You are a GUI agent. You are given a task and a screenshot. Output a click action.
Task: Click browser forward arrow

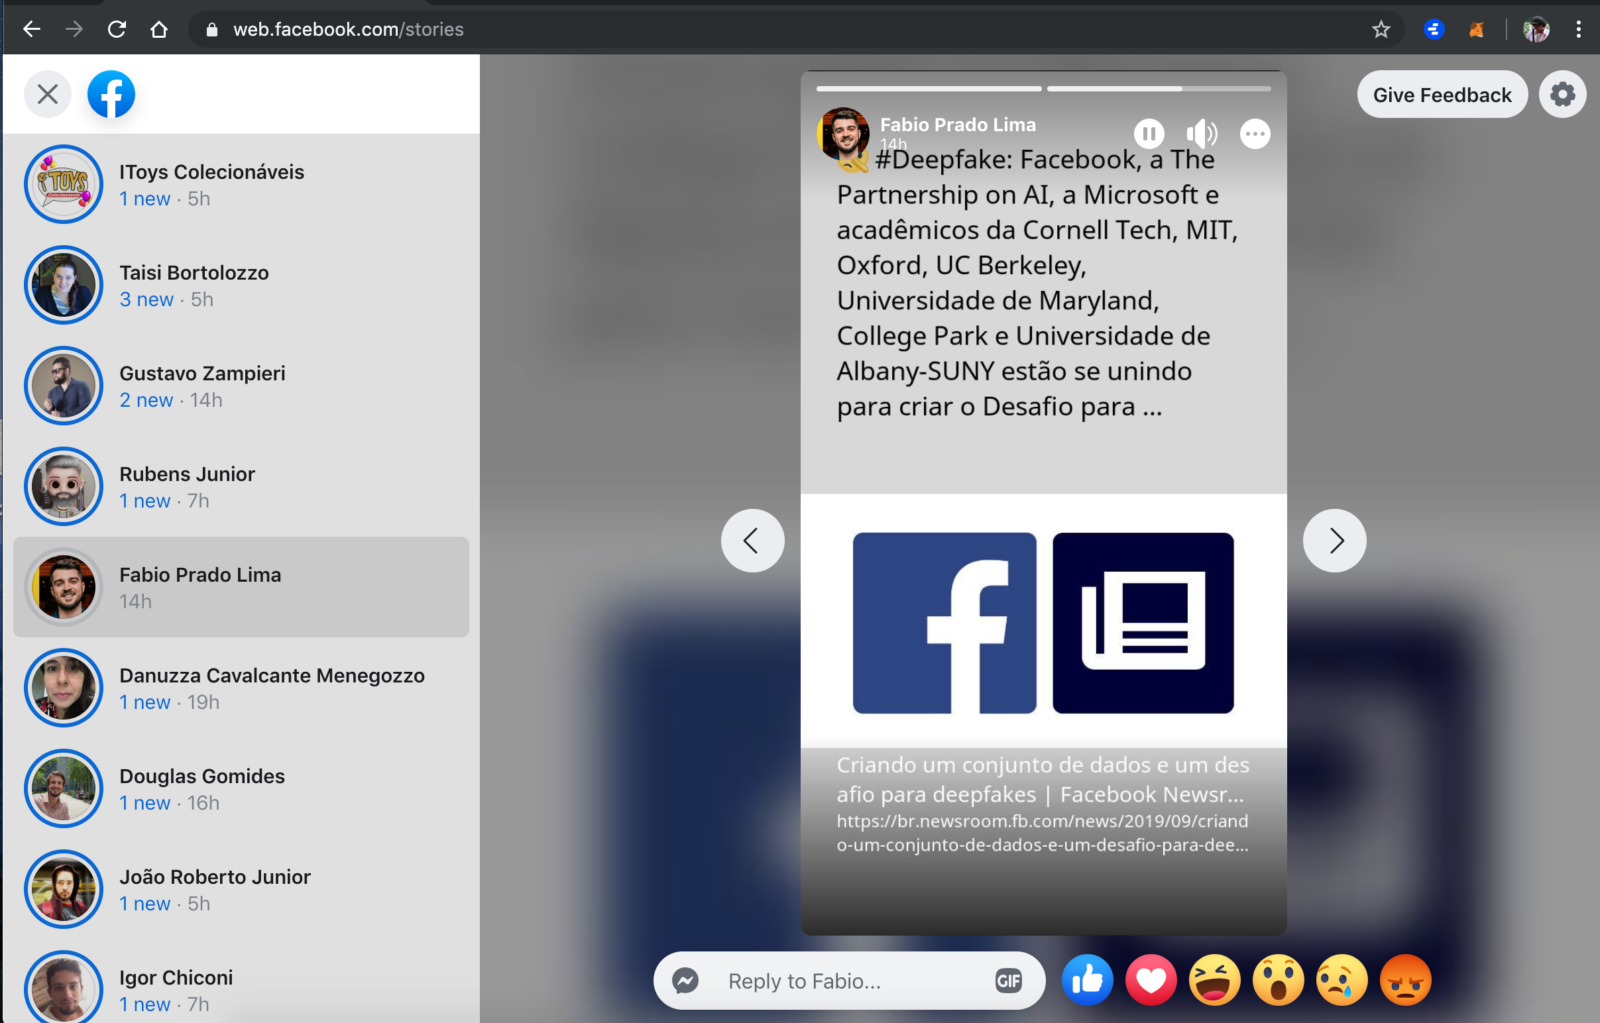(74, 29)
